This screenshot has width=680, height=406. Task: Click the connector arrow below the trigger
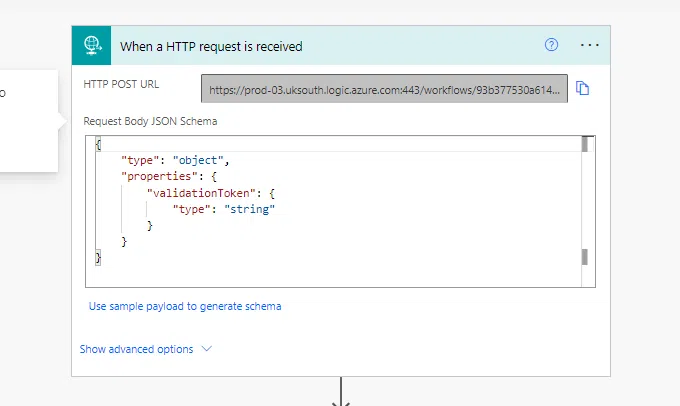coord(341,391)
